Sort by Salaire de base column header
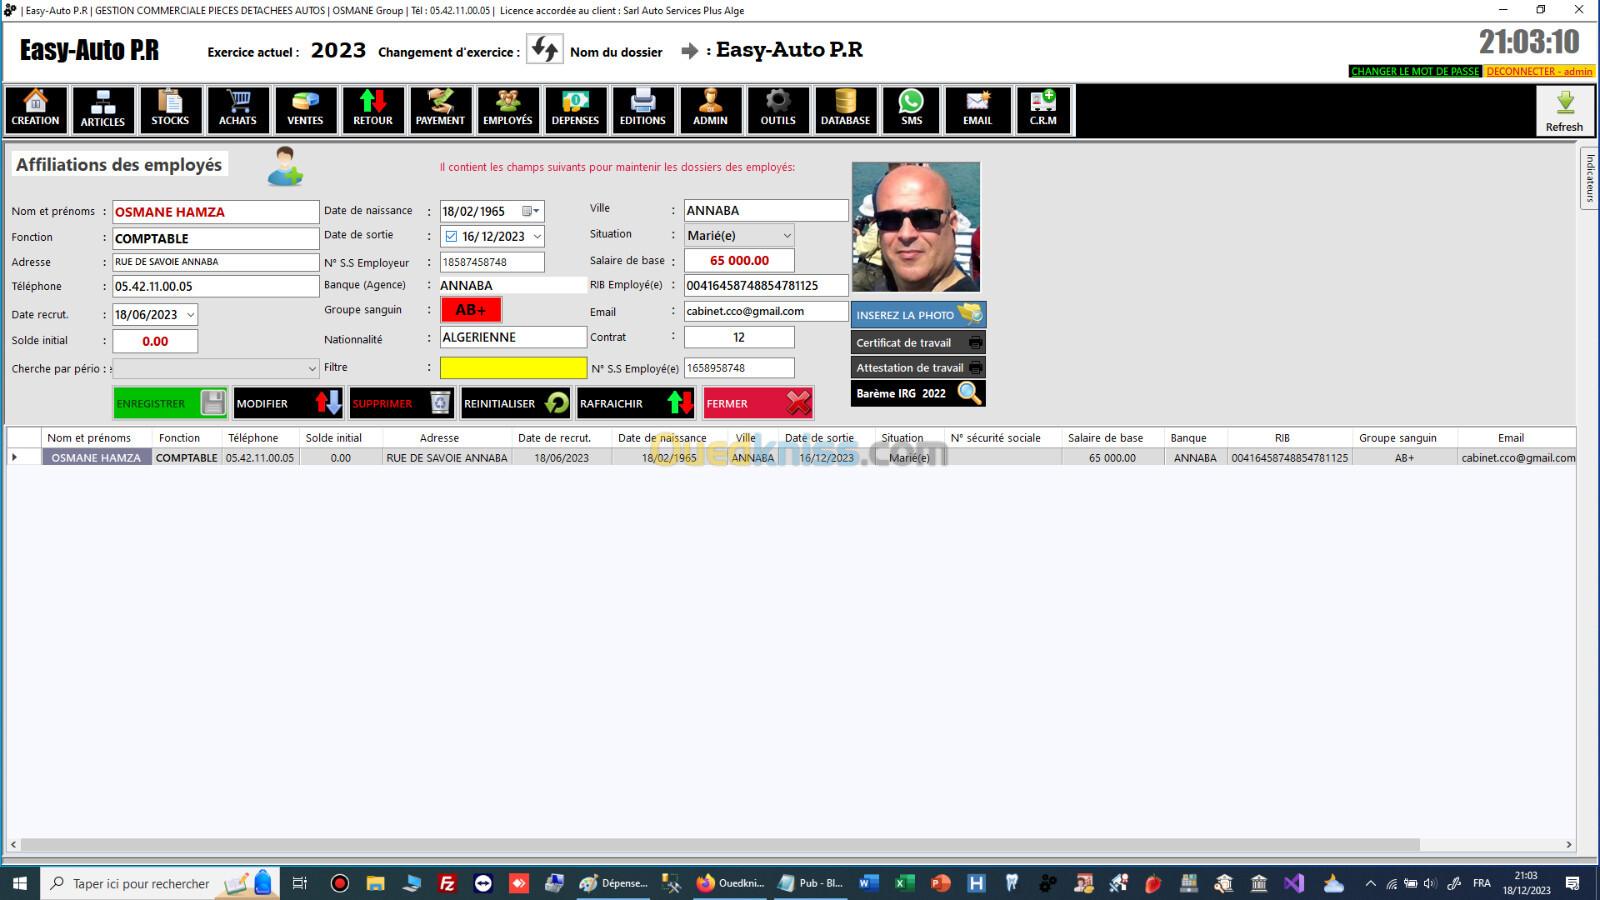Image resolution: width=1600 pixels, height=900 pixels. click(x=1104, y=438)
